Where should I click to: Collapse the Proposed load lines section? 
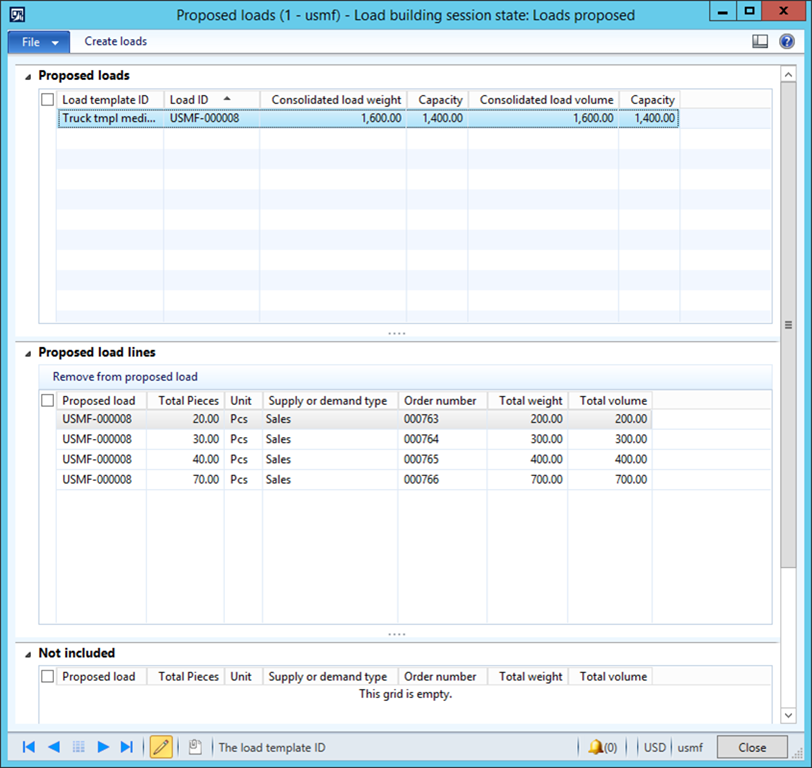coord(26,353)
